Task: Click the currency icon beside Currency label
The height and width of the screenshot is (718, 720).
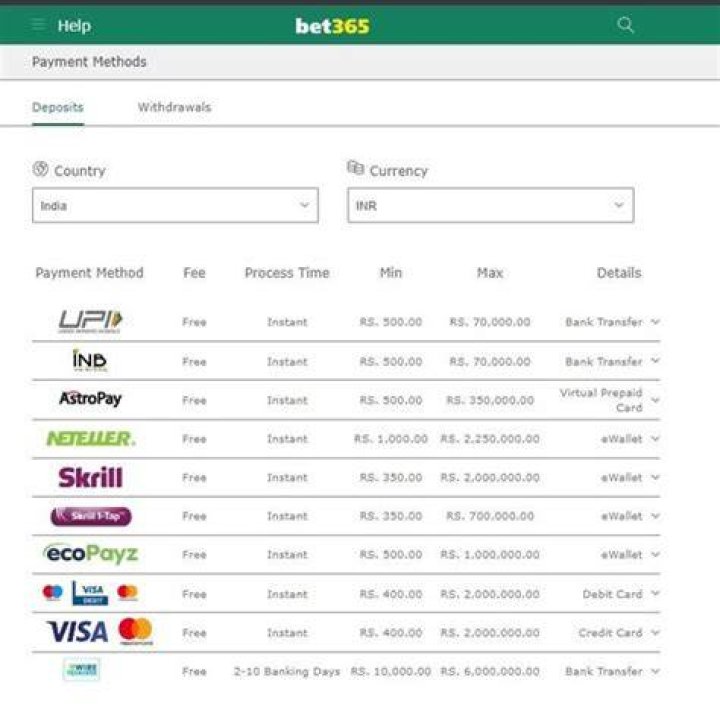Action: tap(355, 168)
